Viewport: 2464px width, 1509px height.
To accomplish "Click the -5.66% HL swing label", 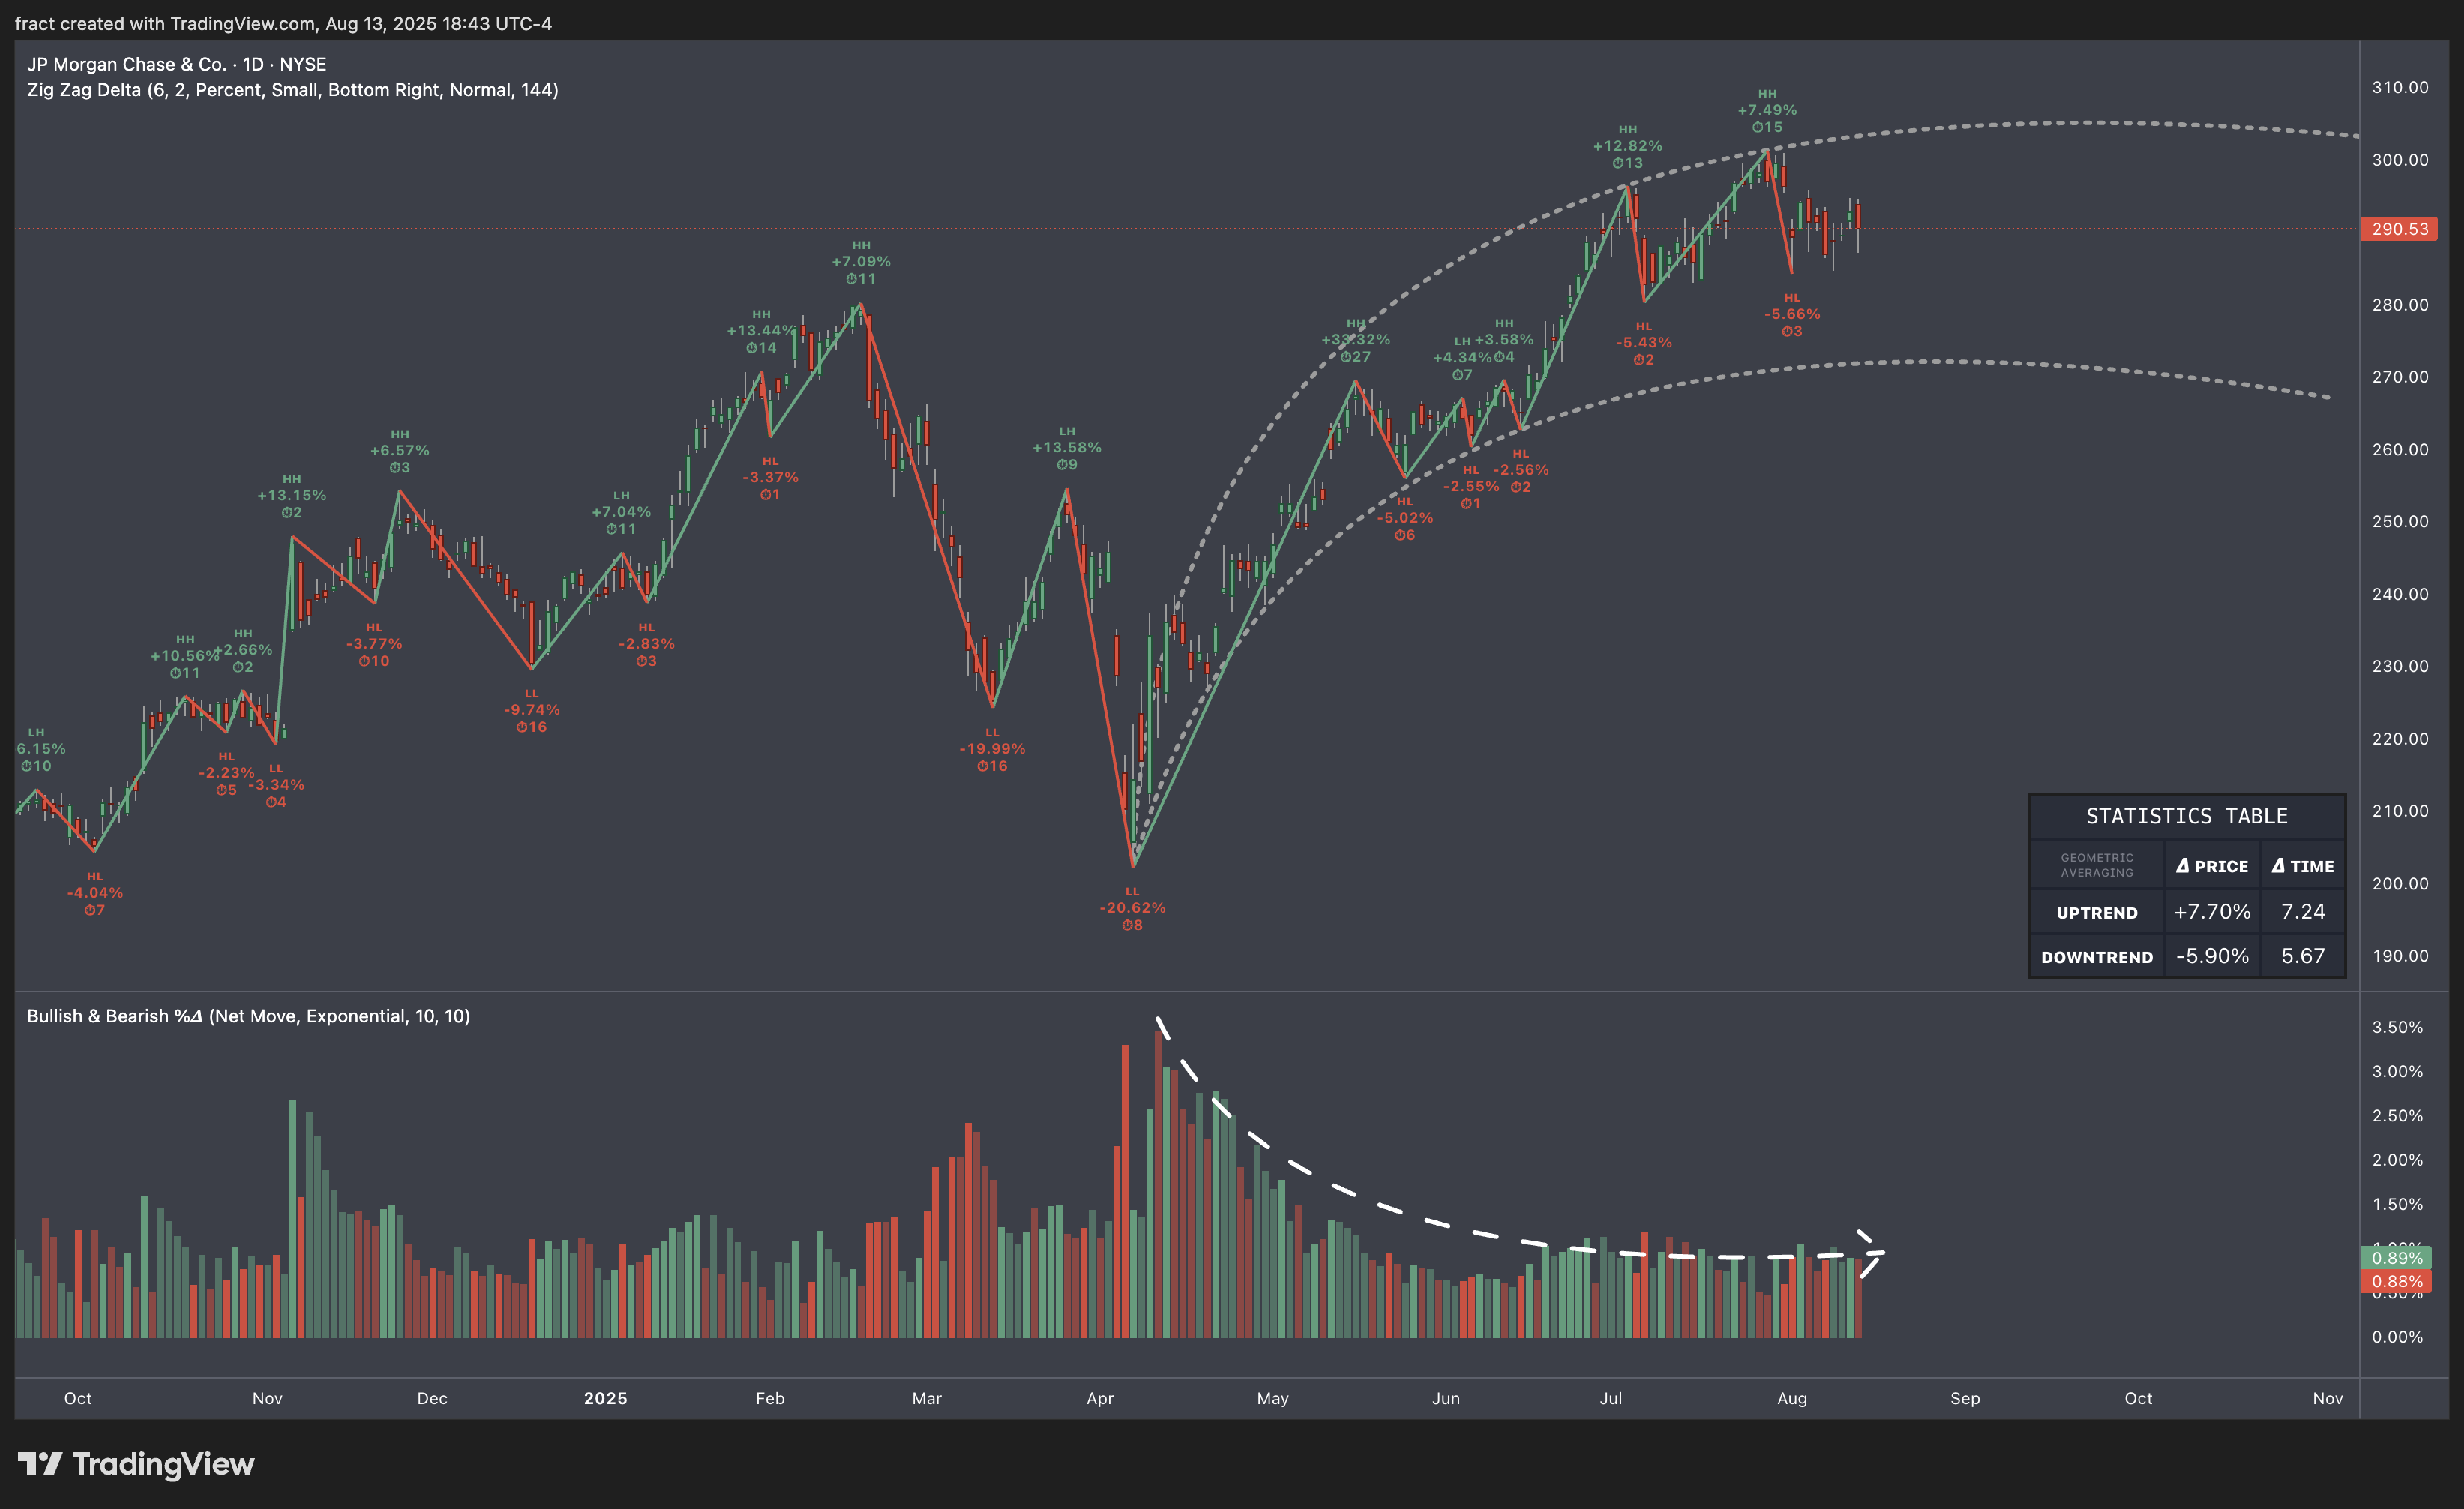I will coord(1792,314).
